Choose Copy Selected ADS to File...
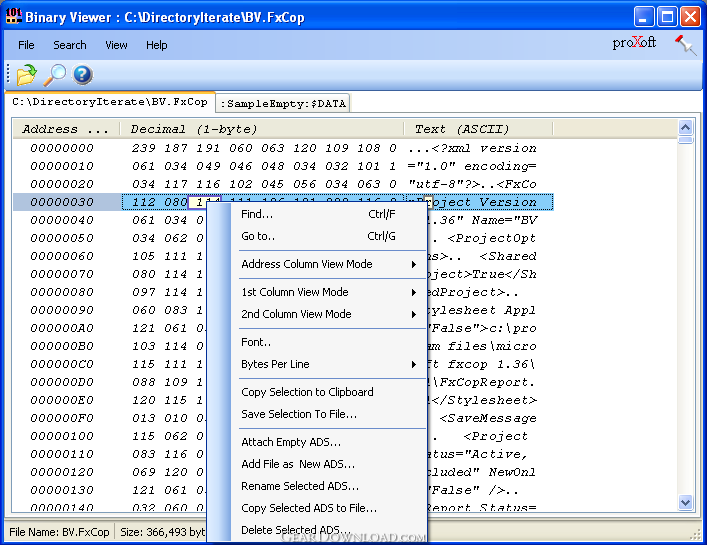The width and height of the screenshot is (707, 545). pyautogui.click(x=317, y=508)
